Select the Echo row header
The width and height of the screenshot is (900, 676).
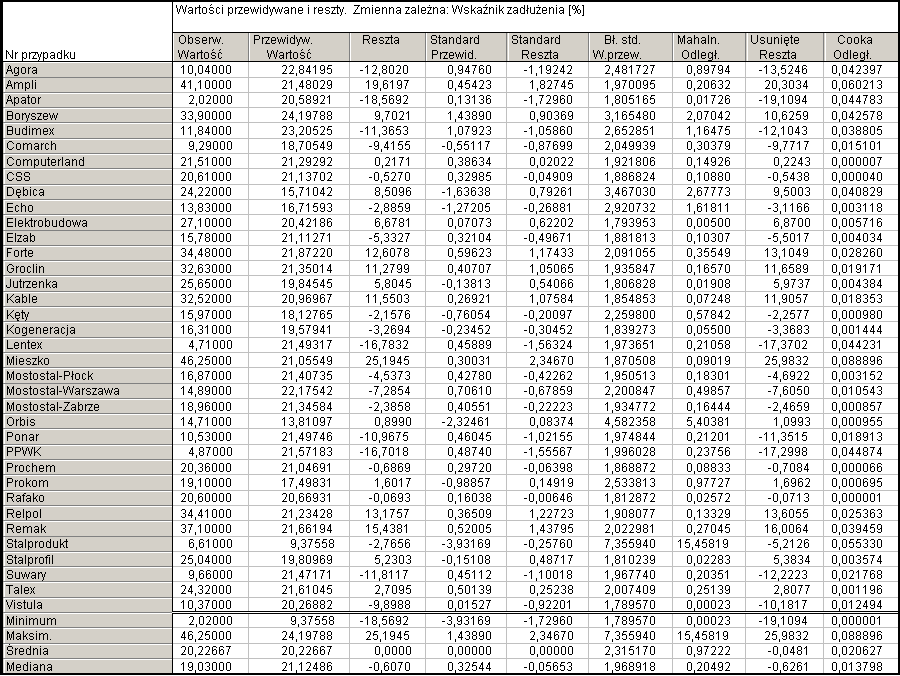click(x=87, y=208)
